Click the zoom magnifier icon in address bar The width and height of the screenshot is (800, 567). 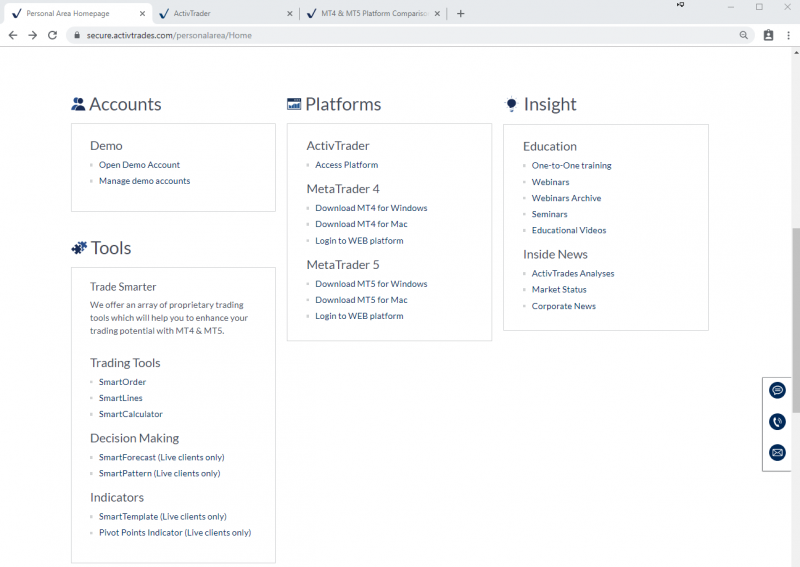[x=743, y=35]
